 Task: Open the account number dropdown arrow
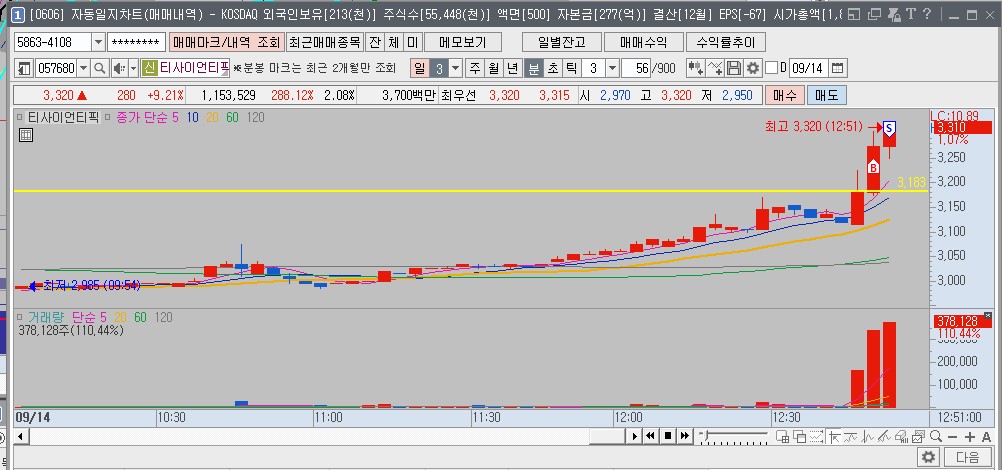98,43
